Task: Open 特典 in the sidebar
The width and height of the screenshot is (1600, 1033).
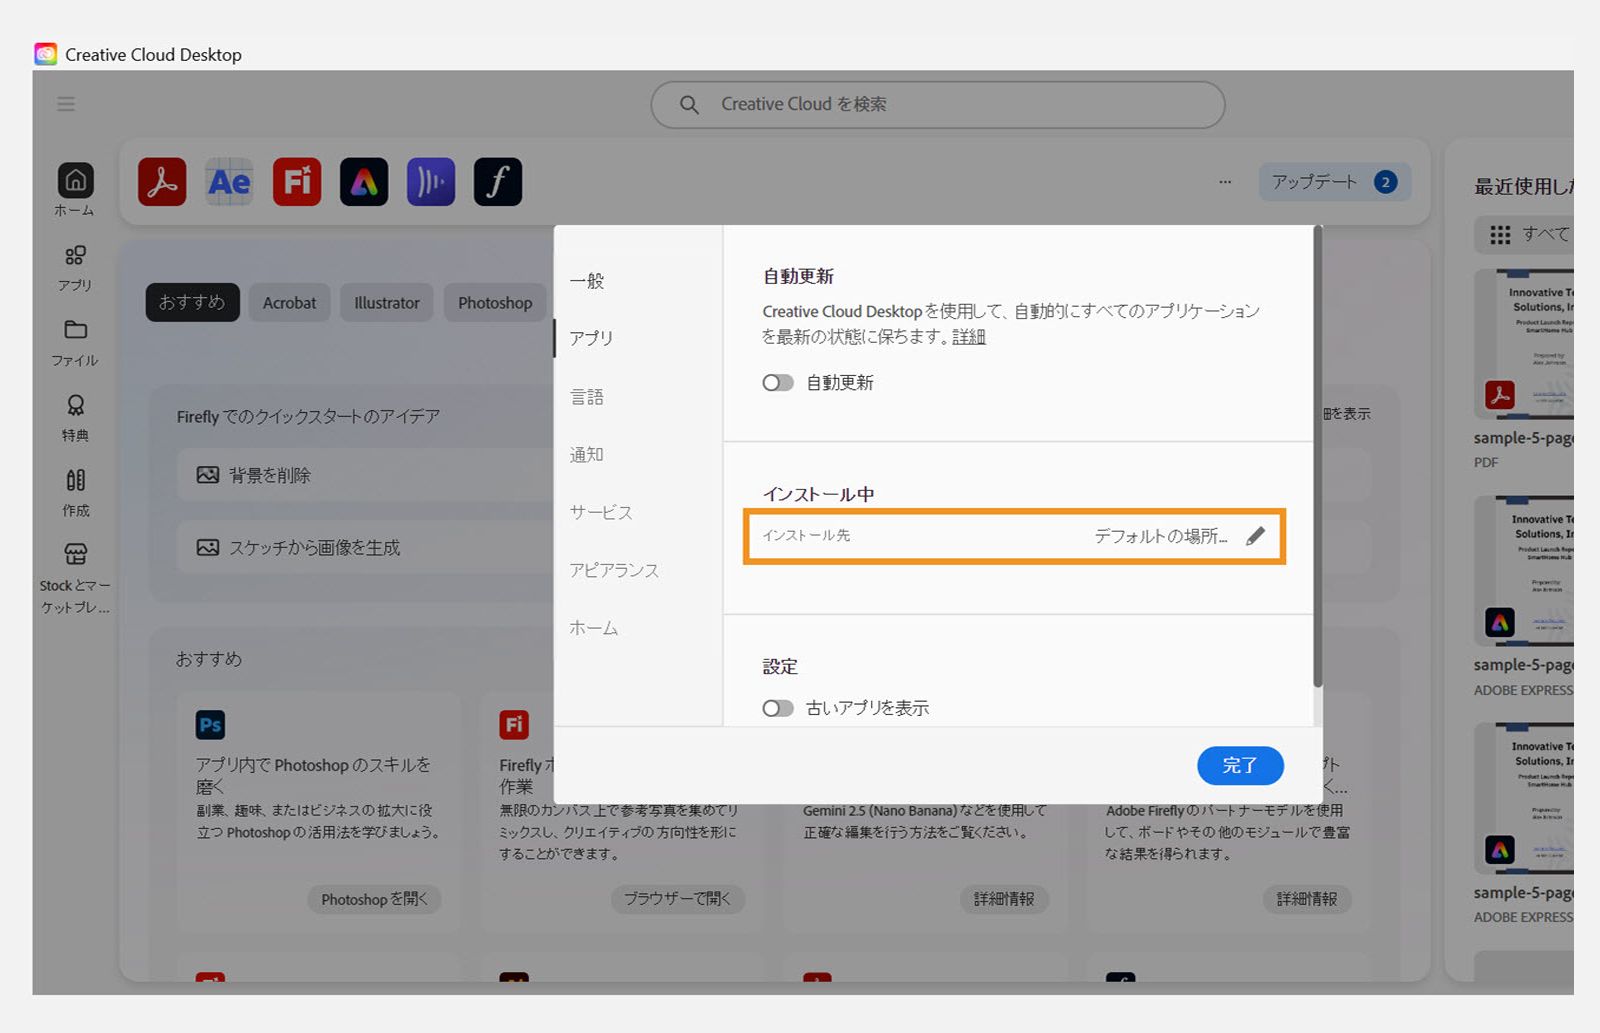Action: click(75, 418)
